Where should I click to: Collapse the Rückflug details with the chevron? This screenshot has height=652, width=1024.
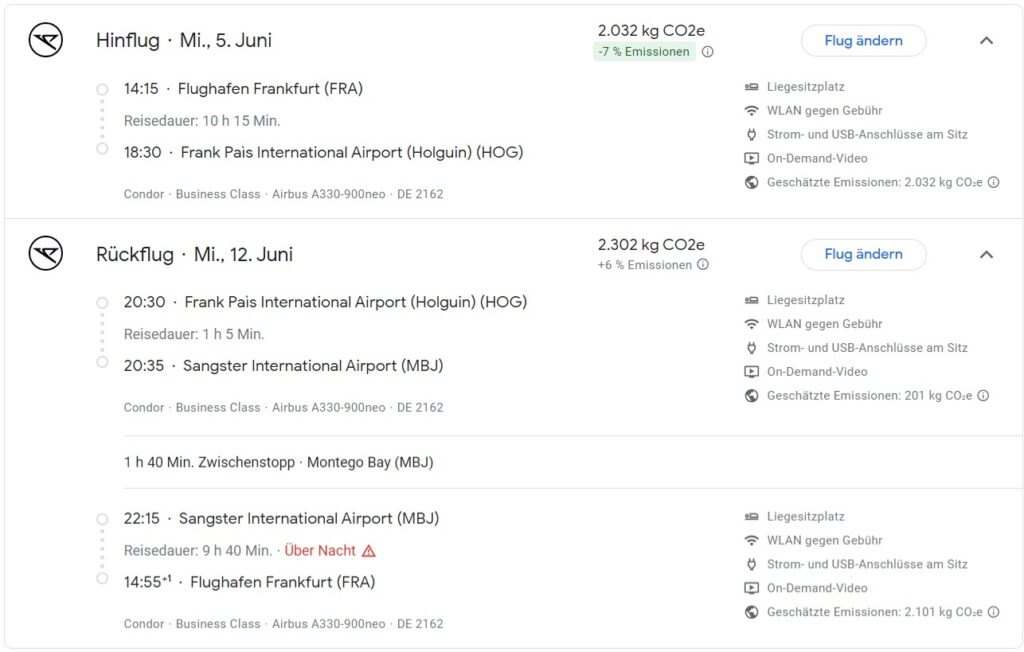coord(986,254)
